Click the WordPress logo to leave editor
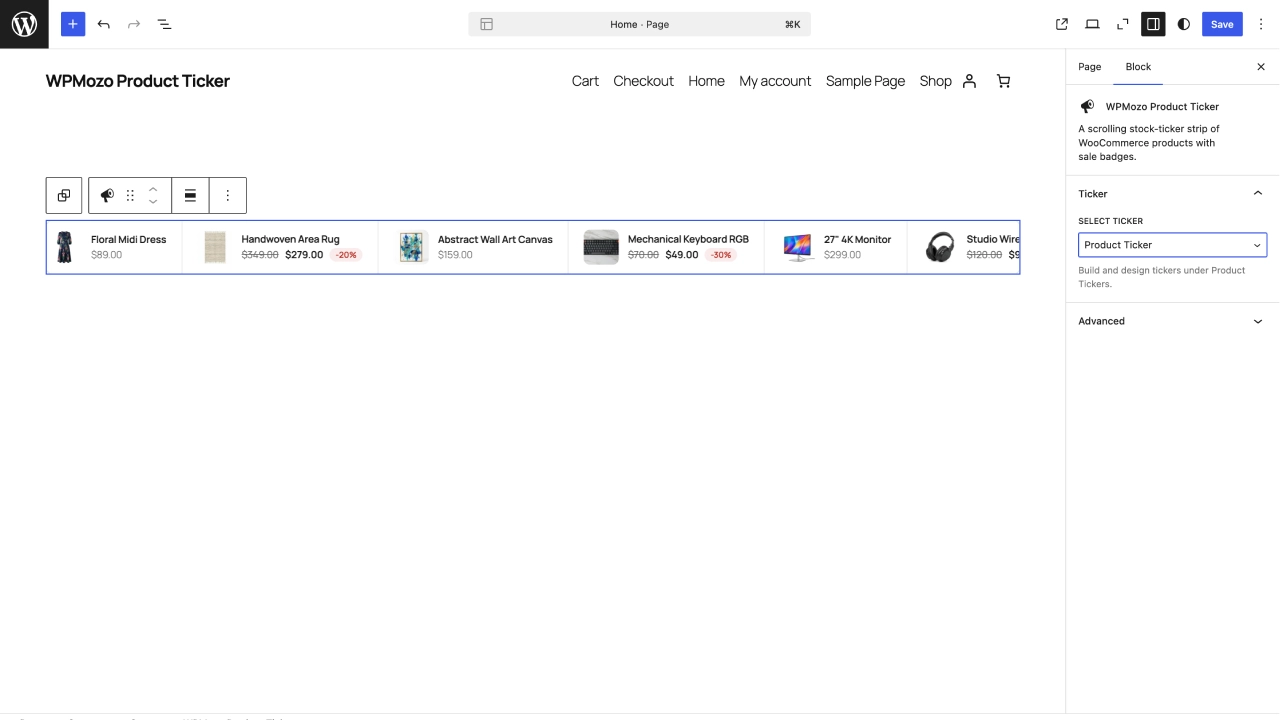Screen dimensions: 1280x720 [24, 24]
